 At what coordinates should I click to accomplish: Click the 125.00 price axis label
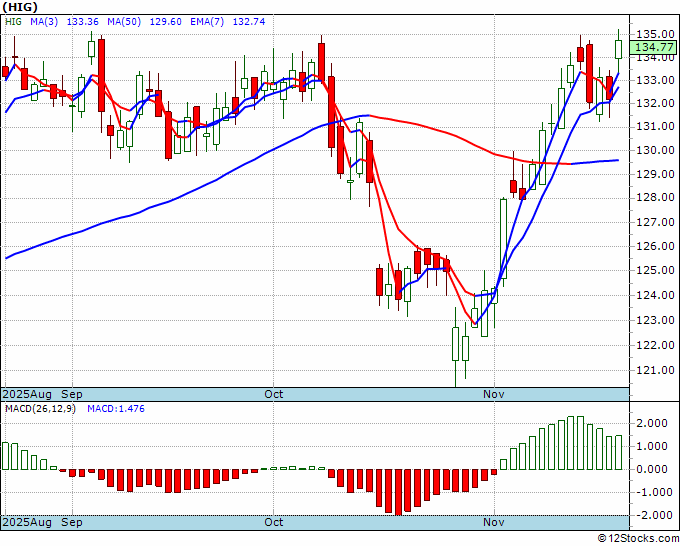coord(655,270)
